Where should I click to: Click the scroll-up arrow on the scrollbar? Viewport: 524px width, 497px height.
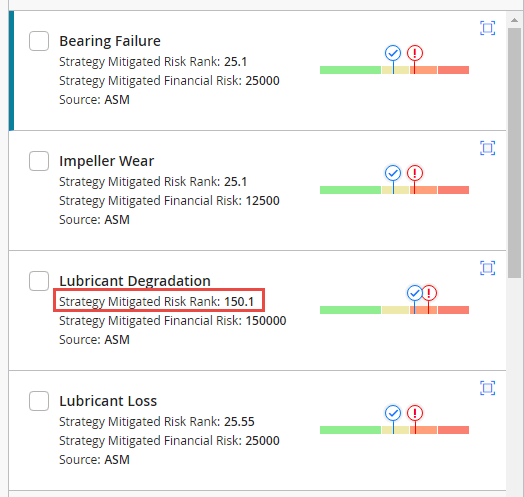(x=514, y=20)
